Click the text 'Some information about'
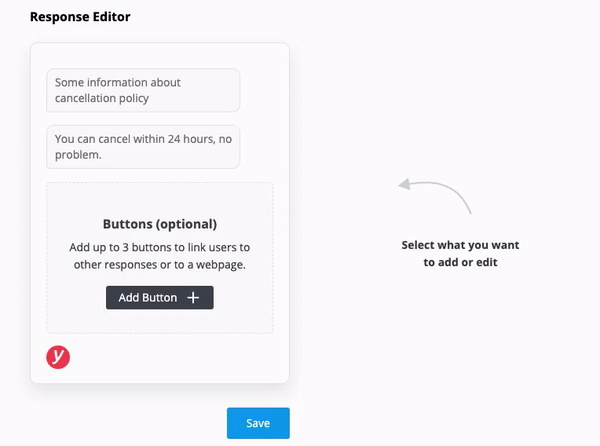This screenshot has height=446, width=600. coord(118,82)
